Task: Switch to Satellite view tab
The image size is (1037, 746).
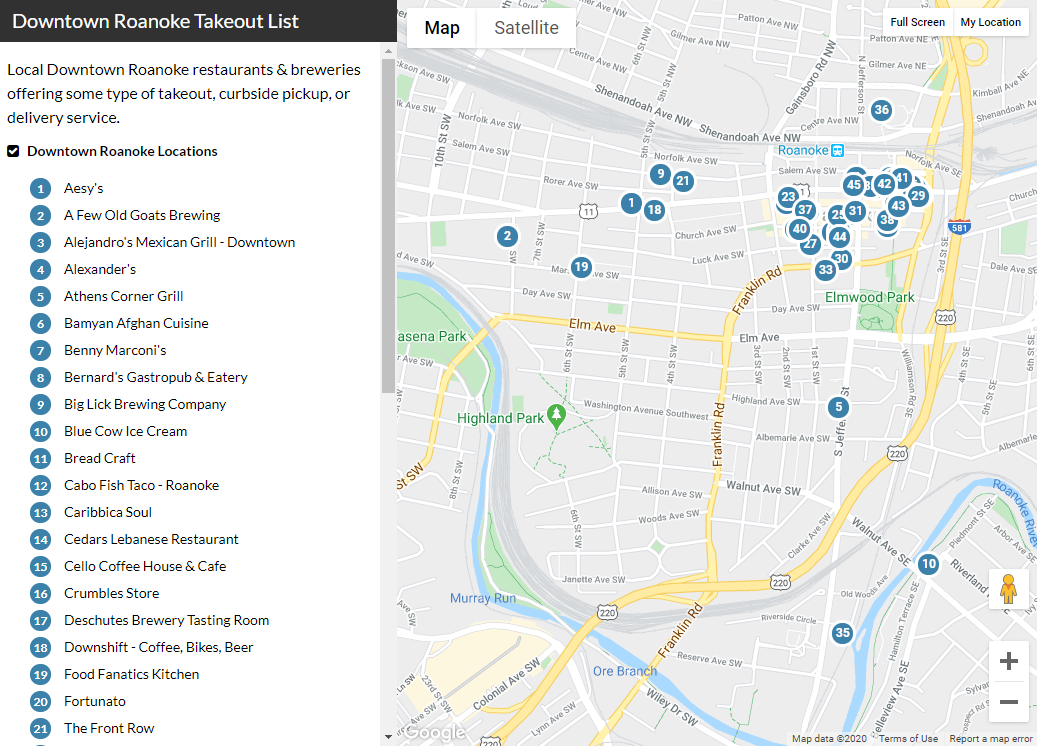Action: coord(526,28)
